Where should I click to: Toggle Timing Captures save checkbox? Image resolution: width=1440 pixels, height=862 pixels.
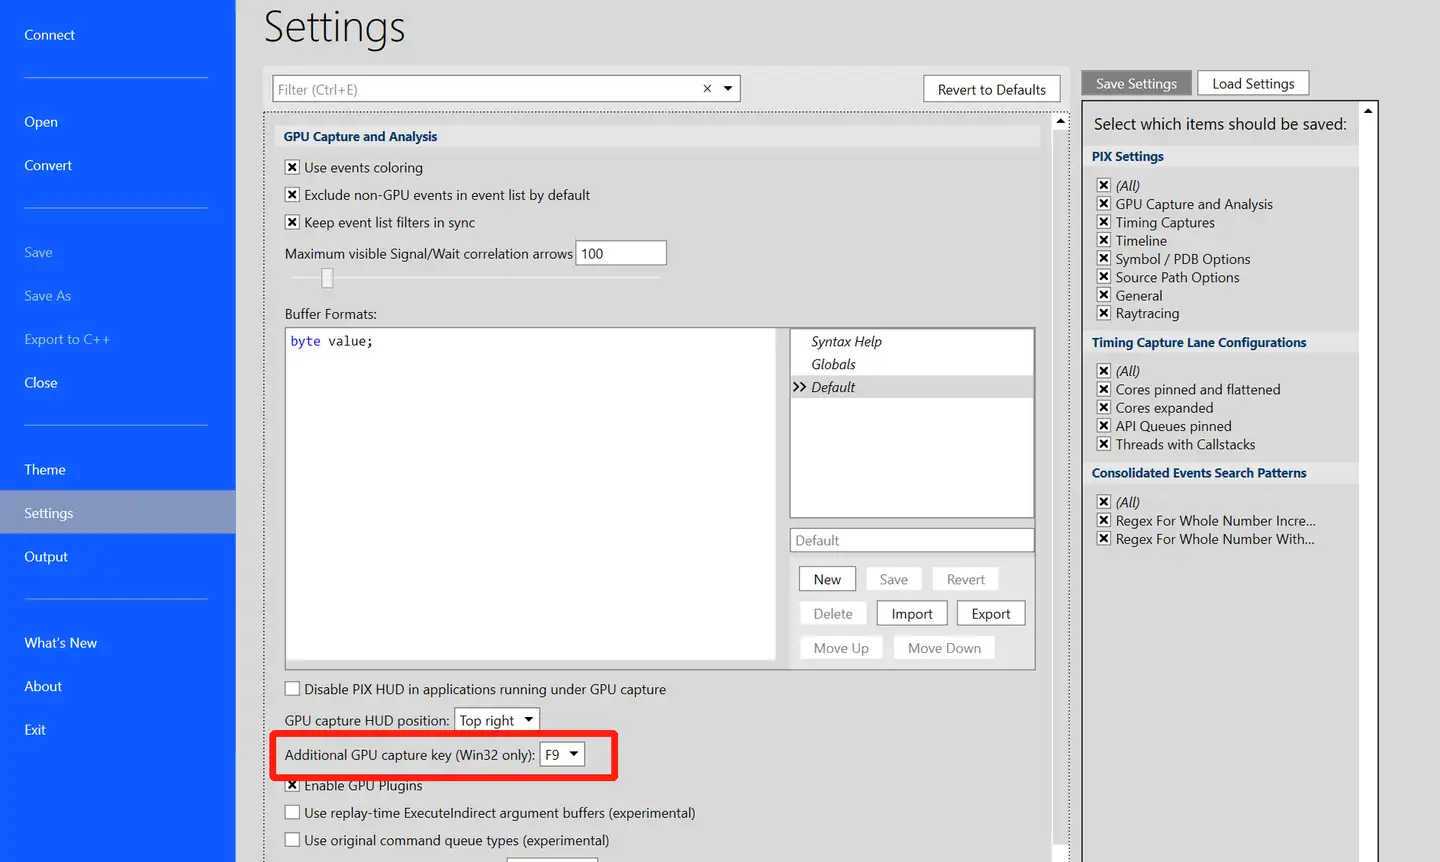tap(1104, 222)
